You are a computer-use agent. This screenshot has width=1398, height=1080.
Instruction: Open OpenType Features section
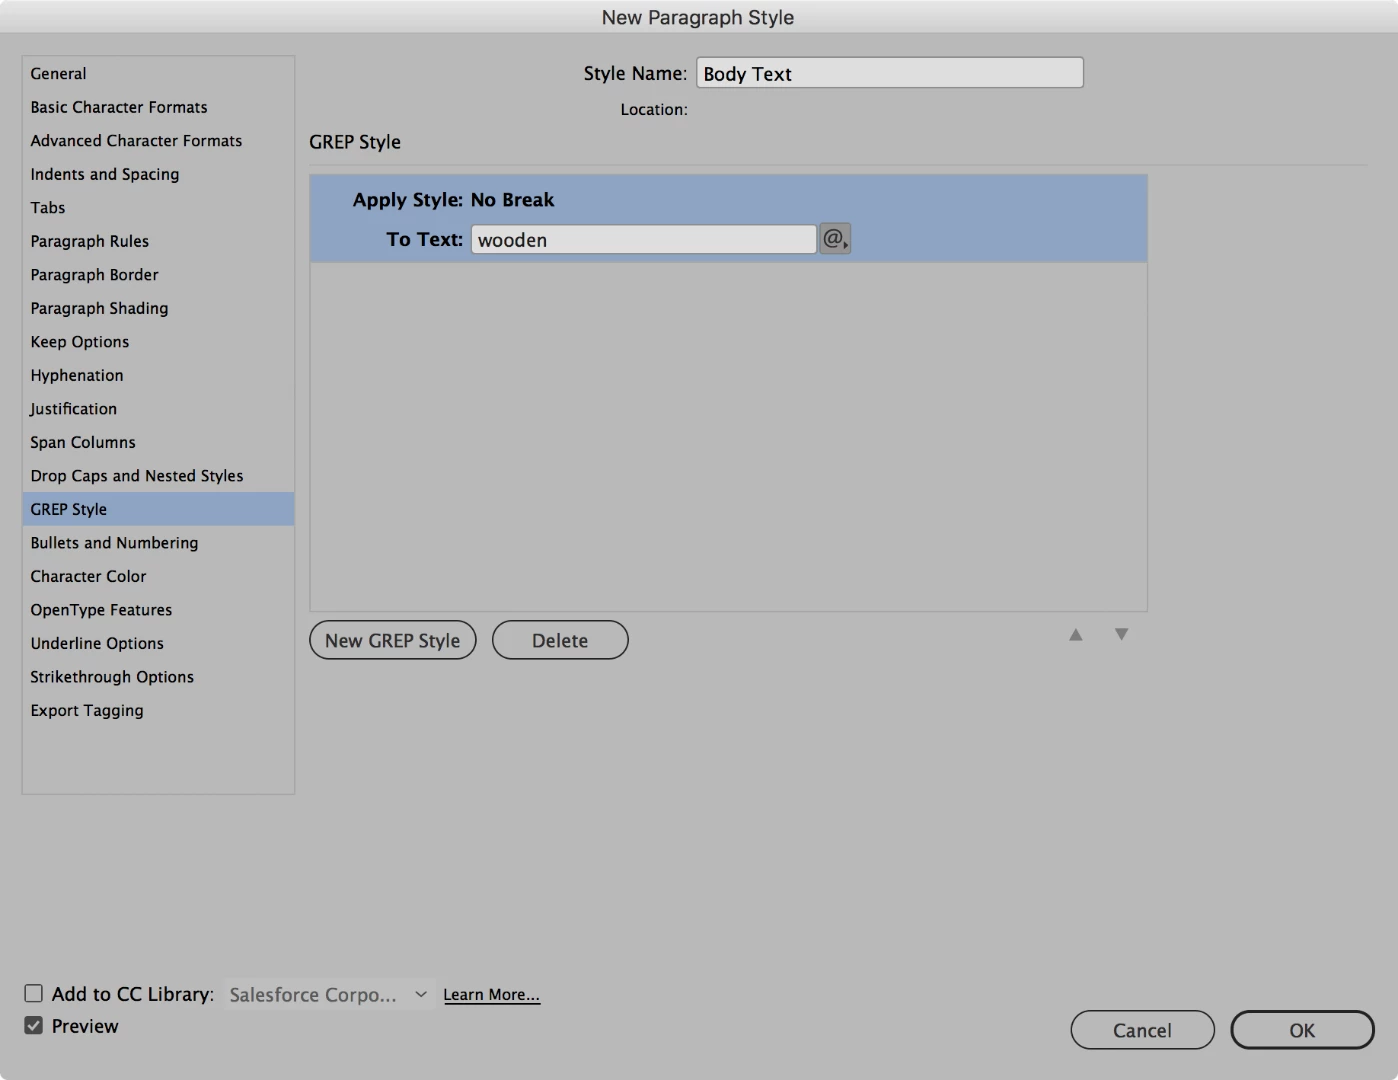(x=158, y=609)
